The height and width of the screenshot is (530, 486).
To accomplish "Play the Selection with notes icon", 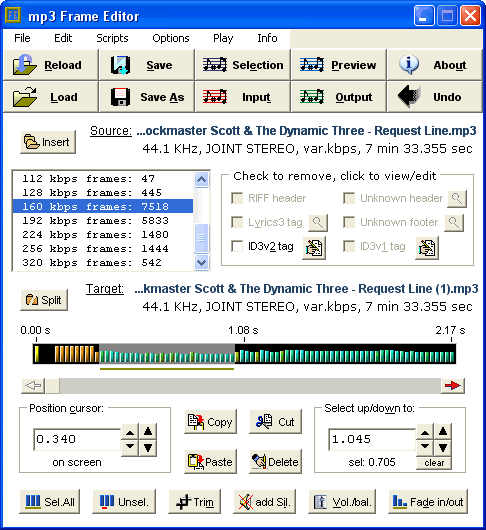I will [243, 65].
